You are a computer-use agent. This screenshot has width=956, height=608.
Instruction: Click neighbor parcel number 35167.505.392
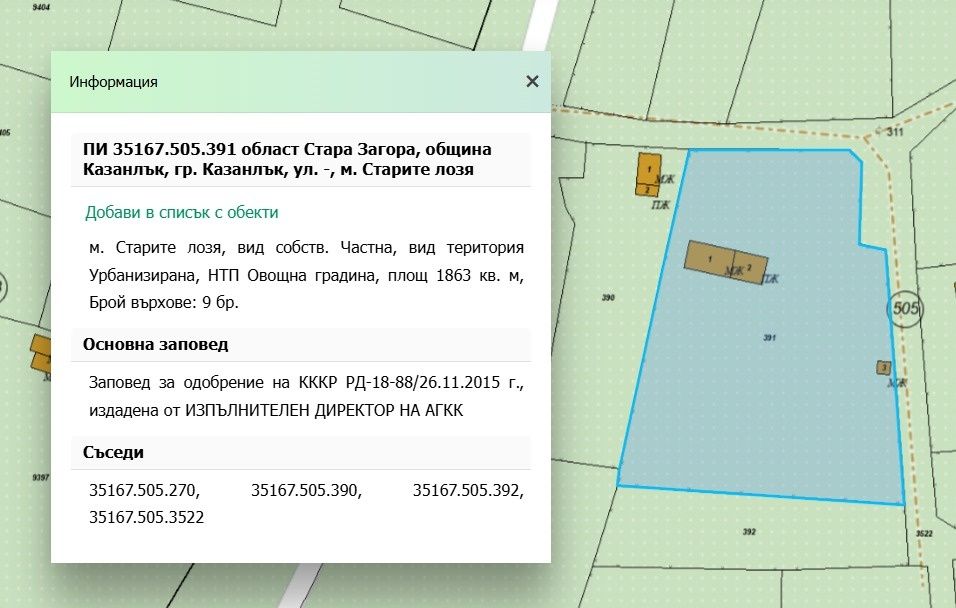468,490
